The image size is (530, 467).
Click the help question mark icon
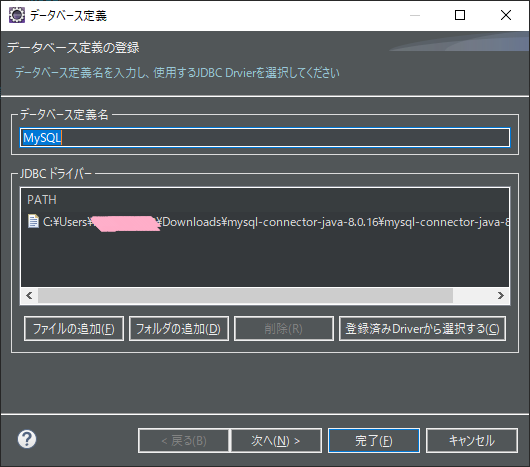(x=27, y=439)
